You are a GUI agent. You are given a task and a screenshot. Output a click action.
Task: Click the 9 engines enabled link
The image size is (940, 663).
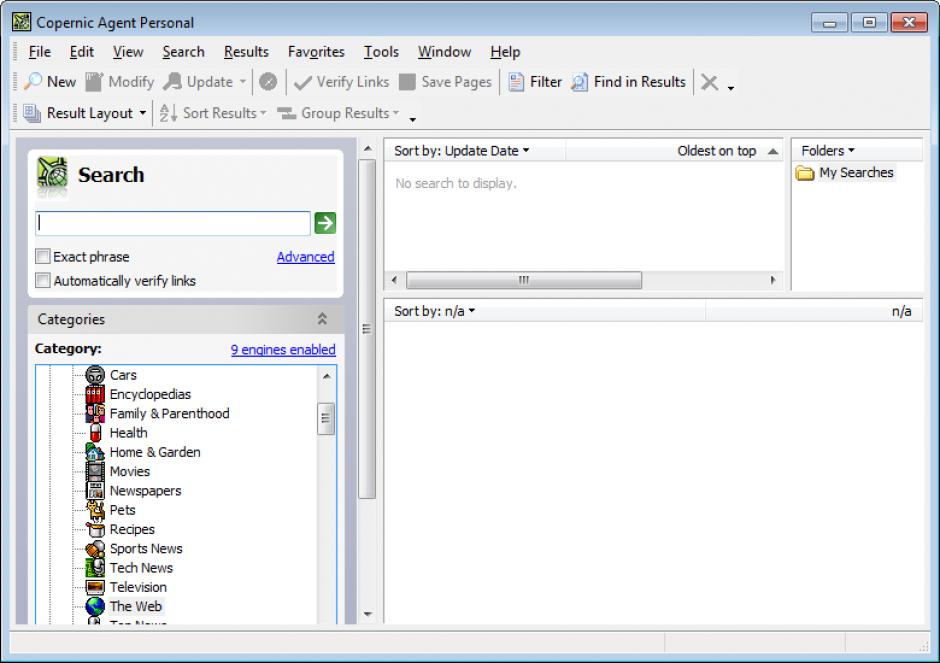click(283, 349)
